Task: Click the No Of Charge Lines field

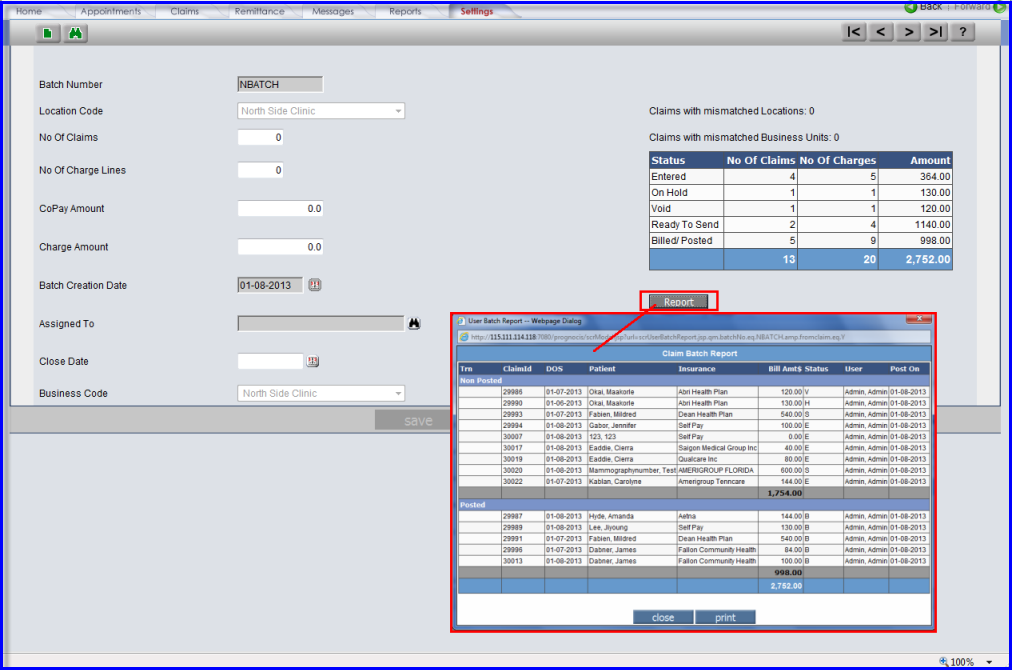Action: 260,170
